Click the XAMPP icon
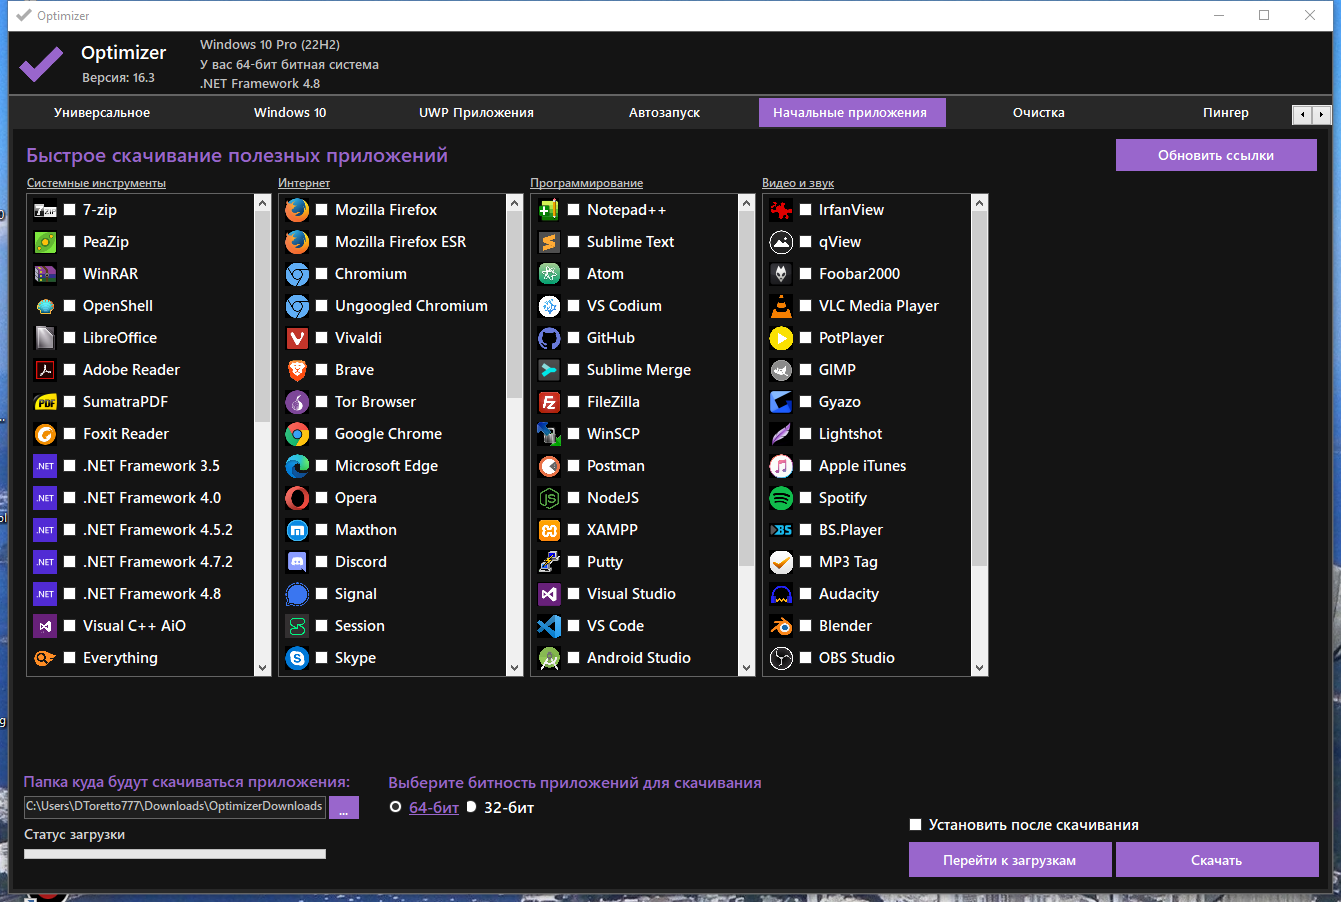 point(549,530)
